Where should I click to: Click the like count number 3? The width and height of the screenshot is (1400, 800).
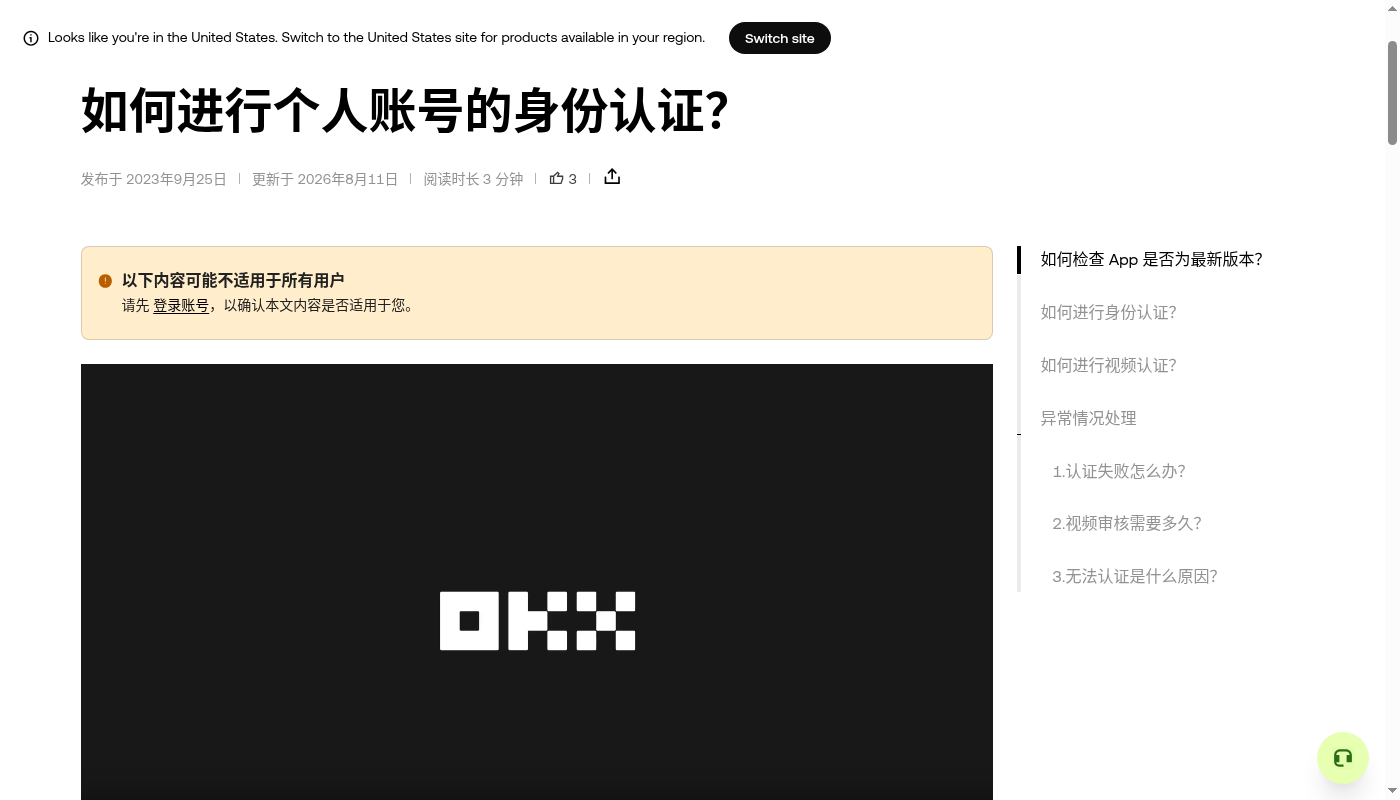[x=572, y=179]
